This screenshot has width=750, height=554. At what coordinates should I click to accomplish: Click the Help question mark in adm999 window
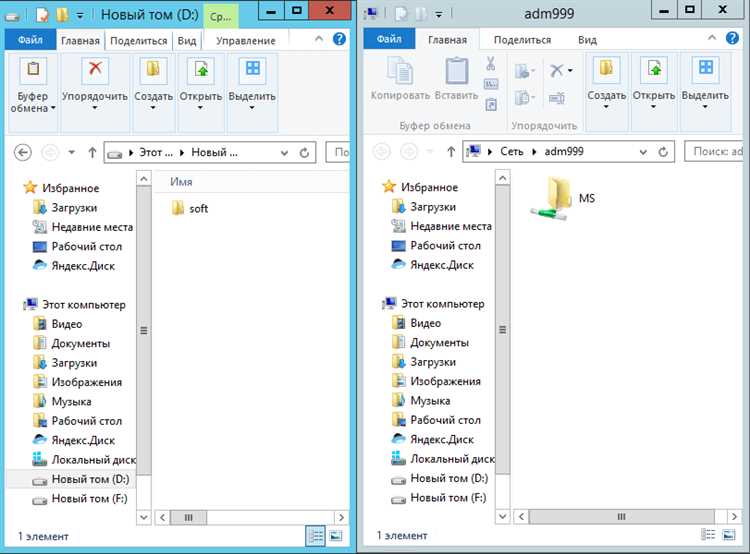732,38
